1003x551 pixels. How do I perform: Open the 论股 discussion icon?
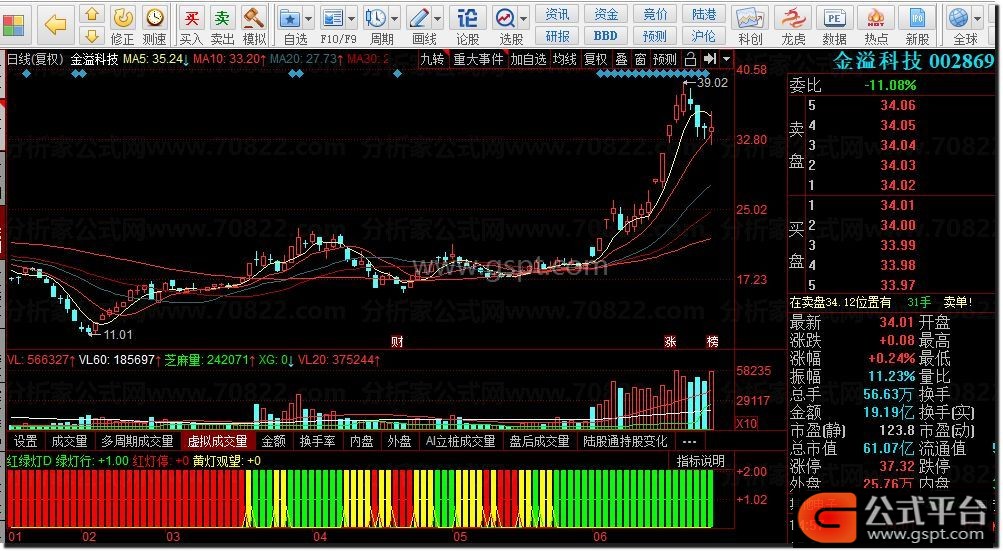[x=468, y=18]
